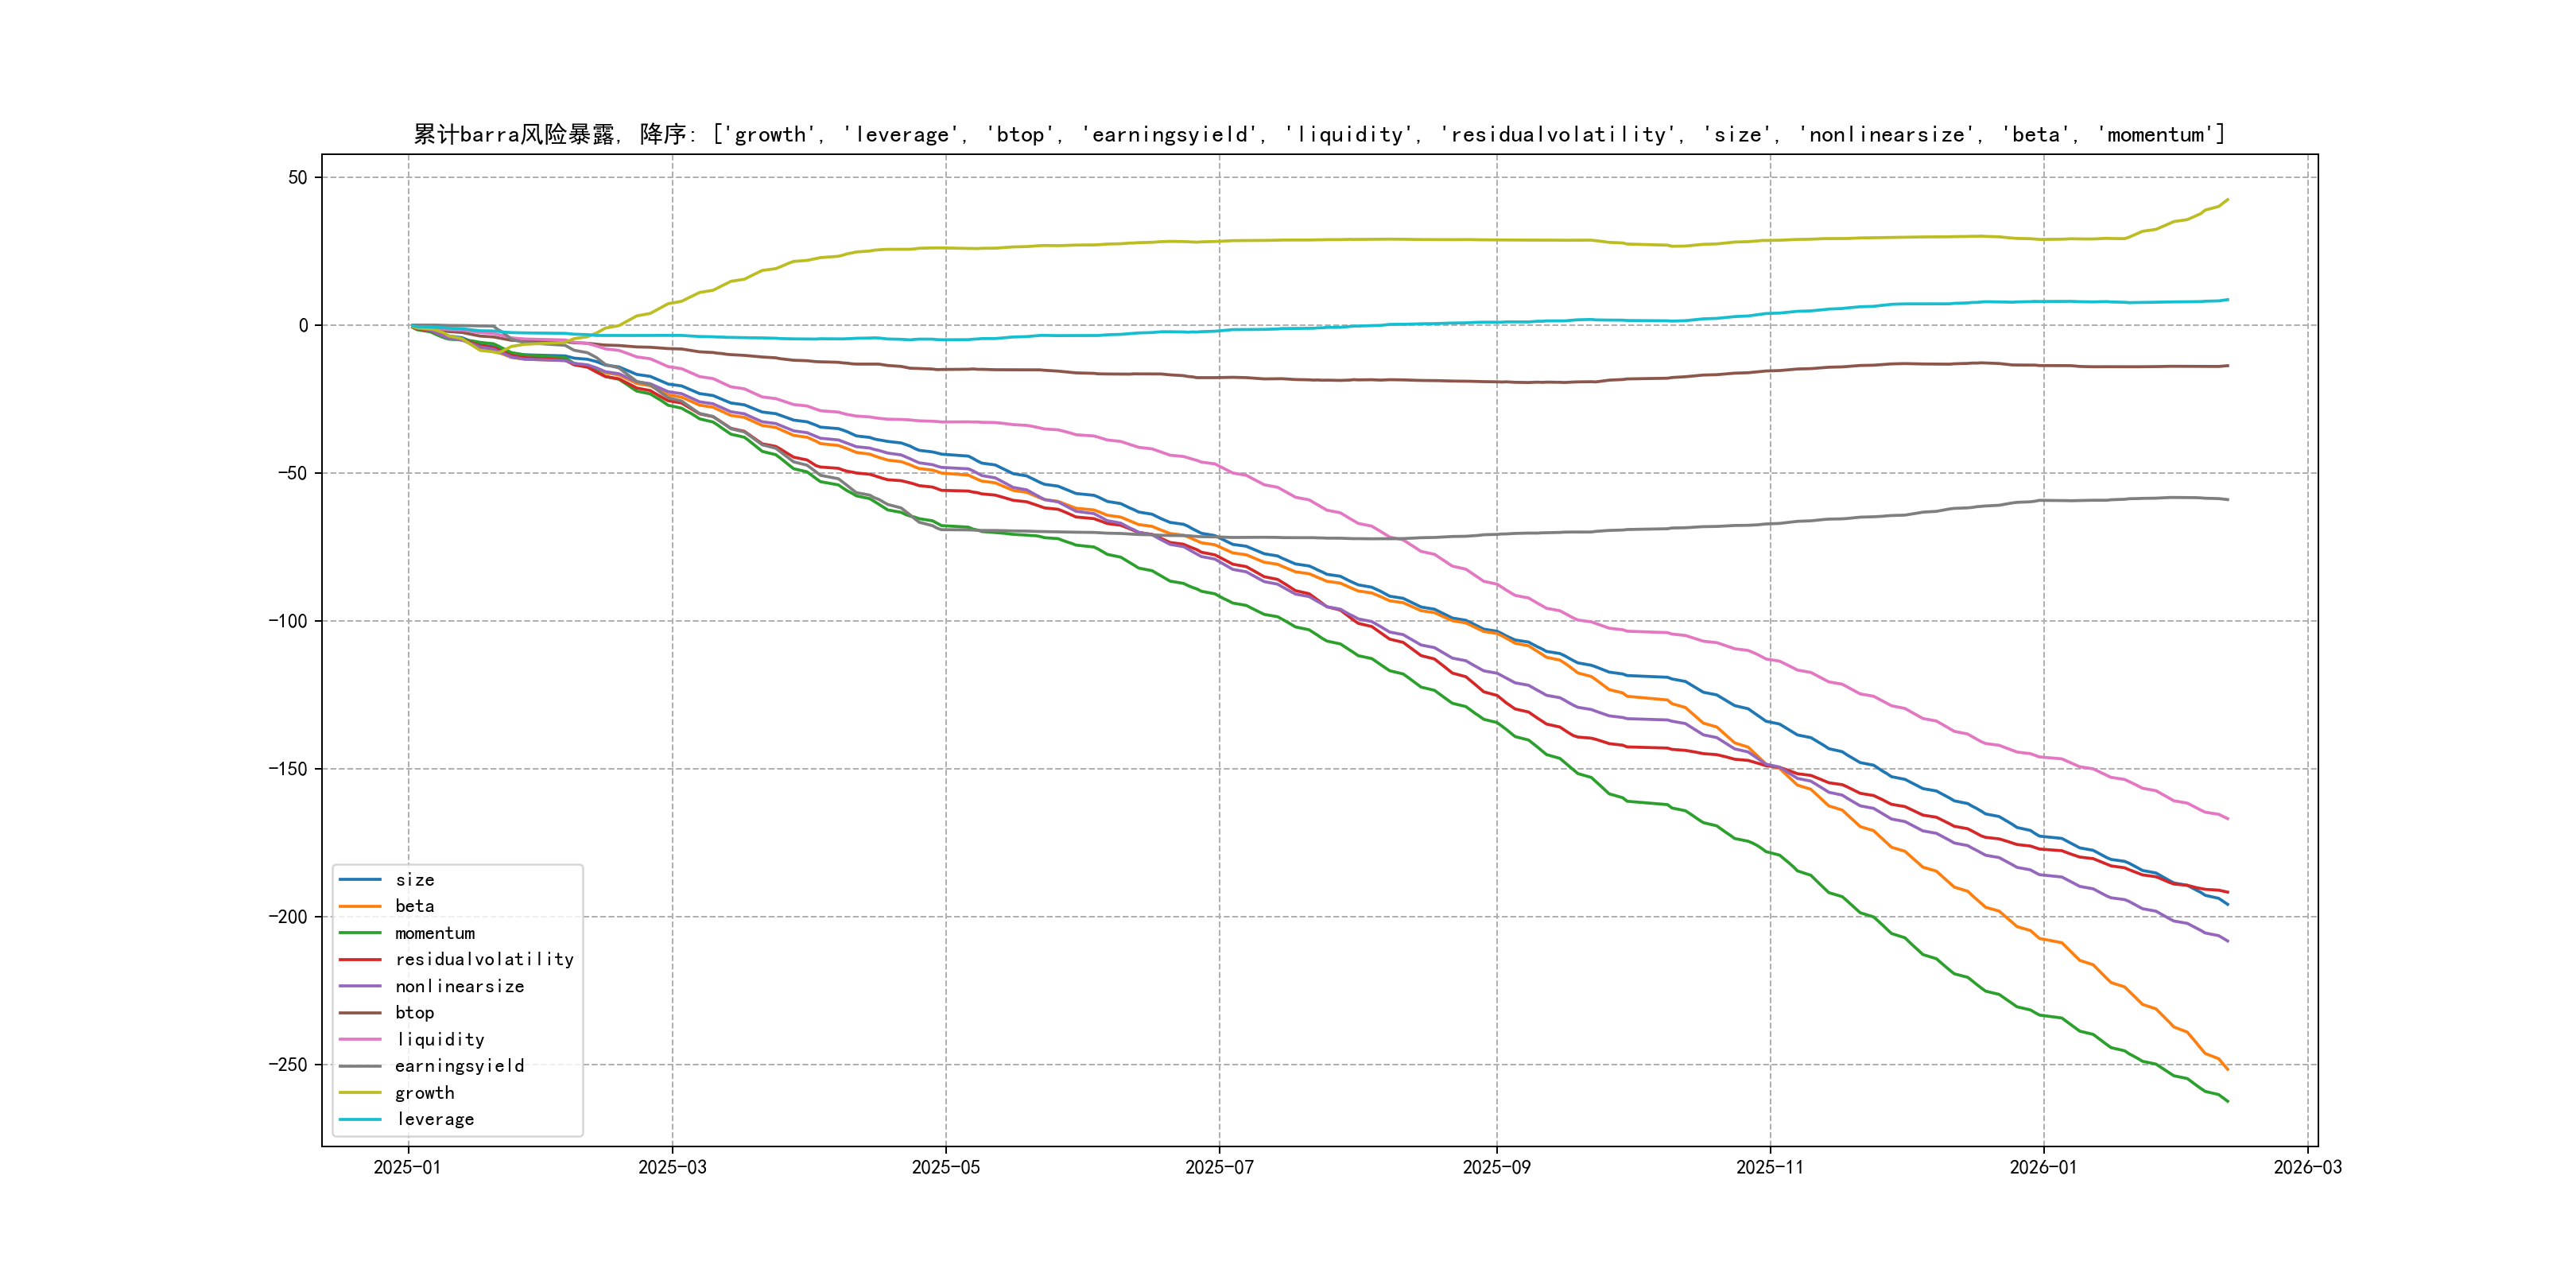Click the chart title text
The image size is (2576, 1288).
(1319, 134)
